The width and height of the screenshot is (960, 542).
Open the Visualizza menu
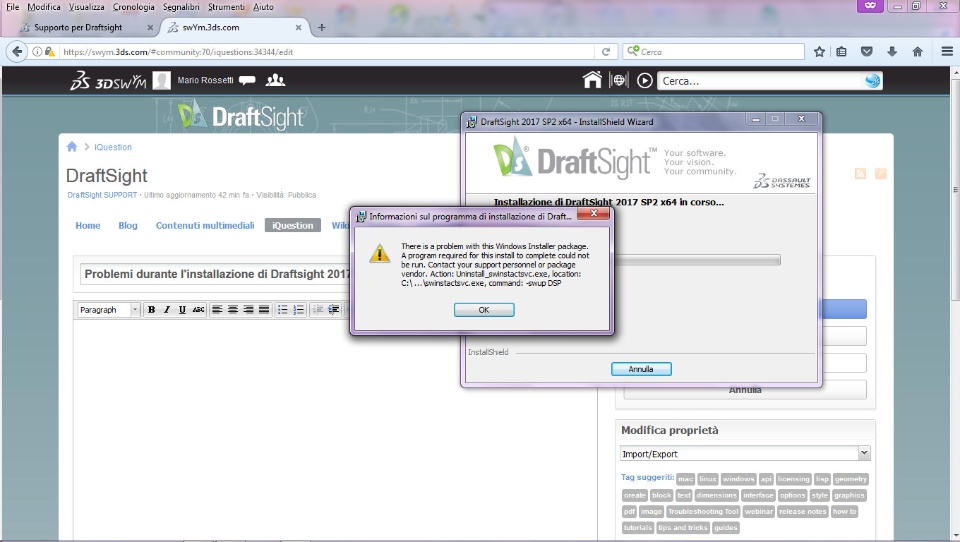point(86,7)
